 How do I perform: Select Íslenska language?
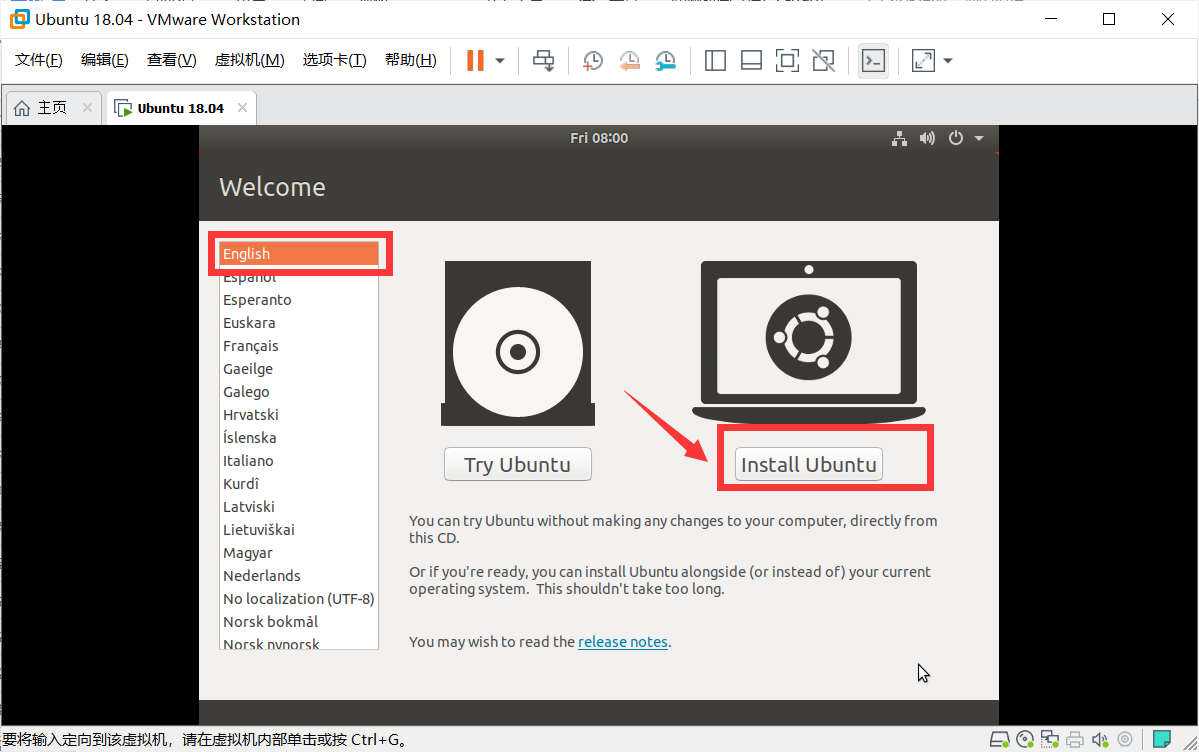[x=299, y=438]
